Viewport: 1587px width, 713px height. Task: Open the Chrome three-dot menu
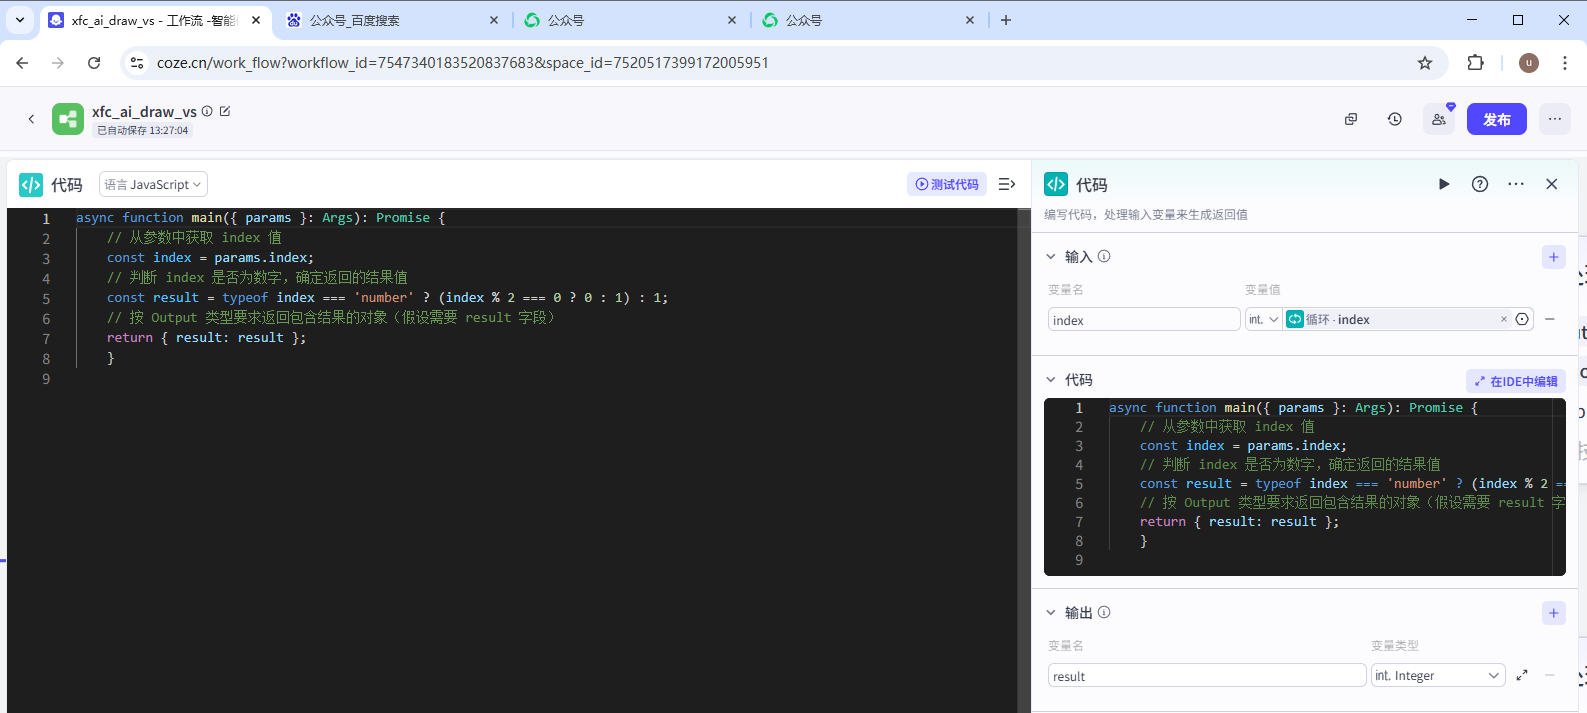1565,62
